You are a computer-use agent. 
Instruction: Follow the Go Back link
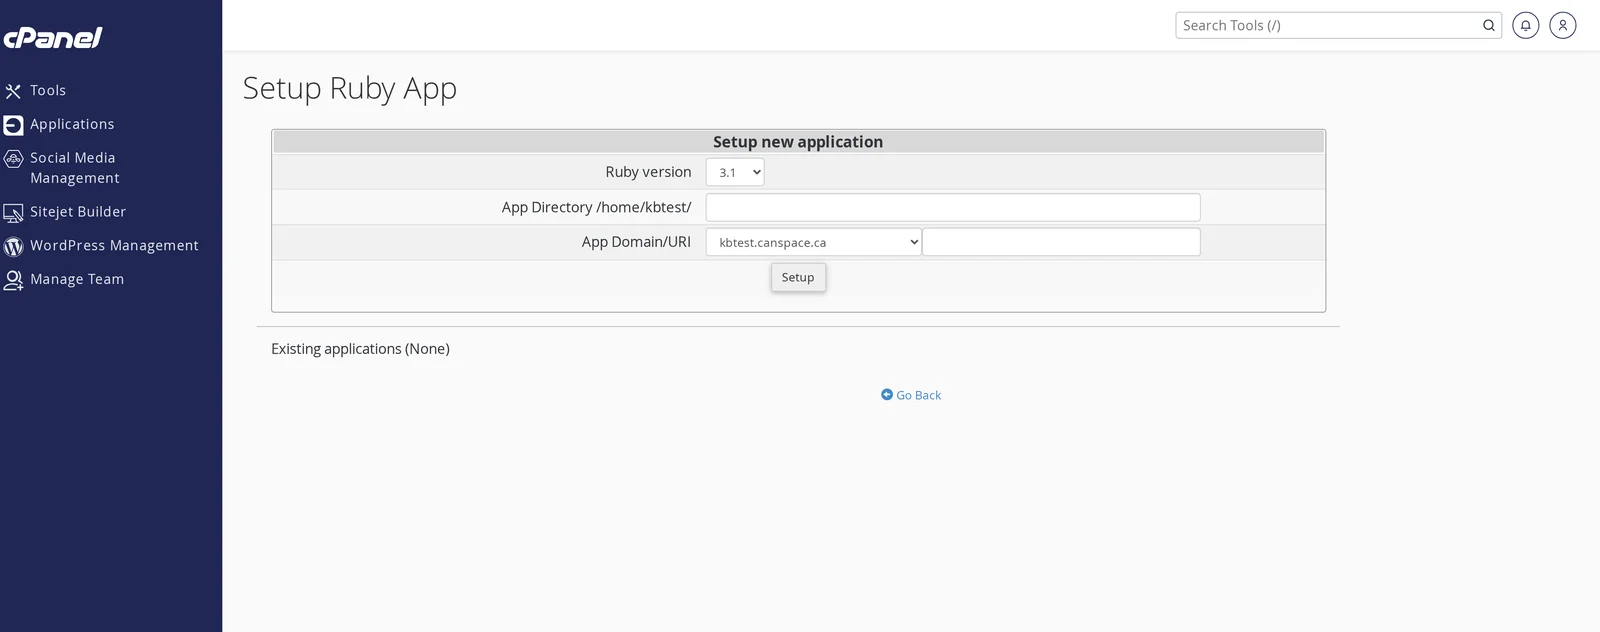pos(919,395)
